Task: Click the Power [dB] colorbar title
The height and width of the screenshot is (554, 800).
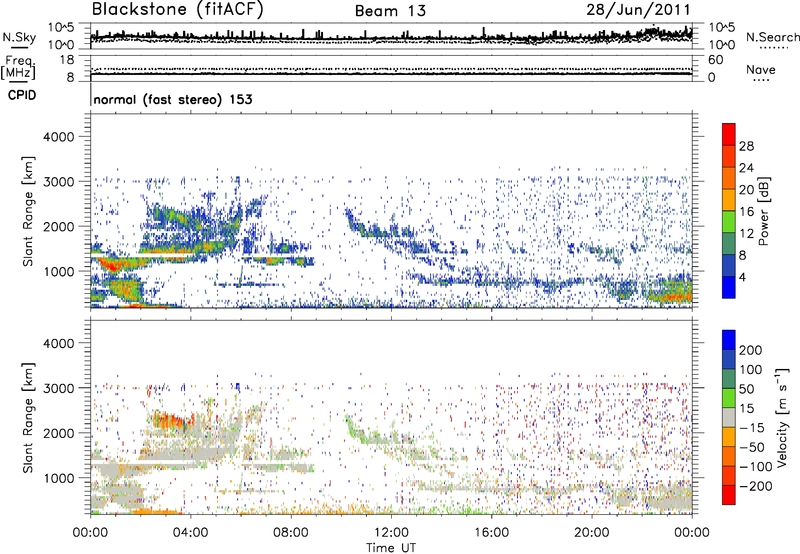Action: [x=763, y=211]
